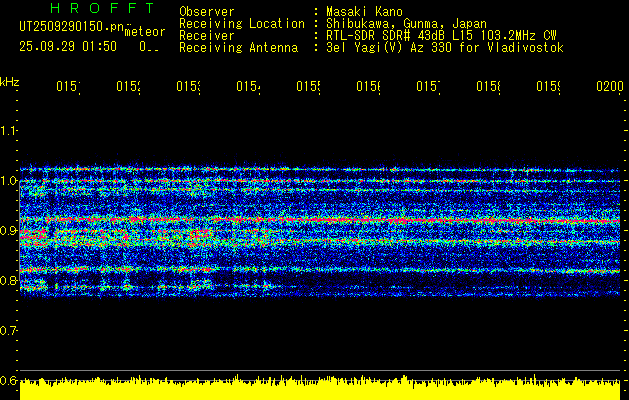Click the 0.9 frequency axis label
The height and width of the screenshot is (400, 629).
(9, 231)
